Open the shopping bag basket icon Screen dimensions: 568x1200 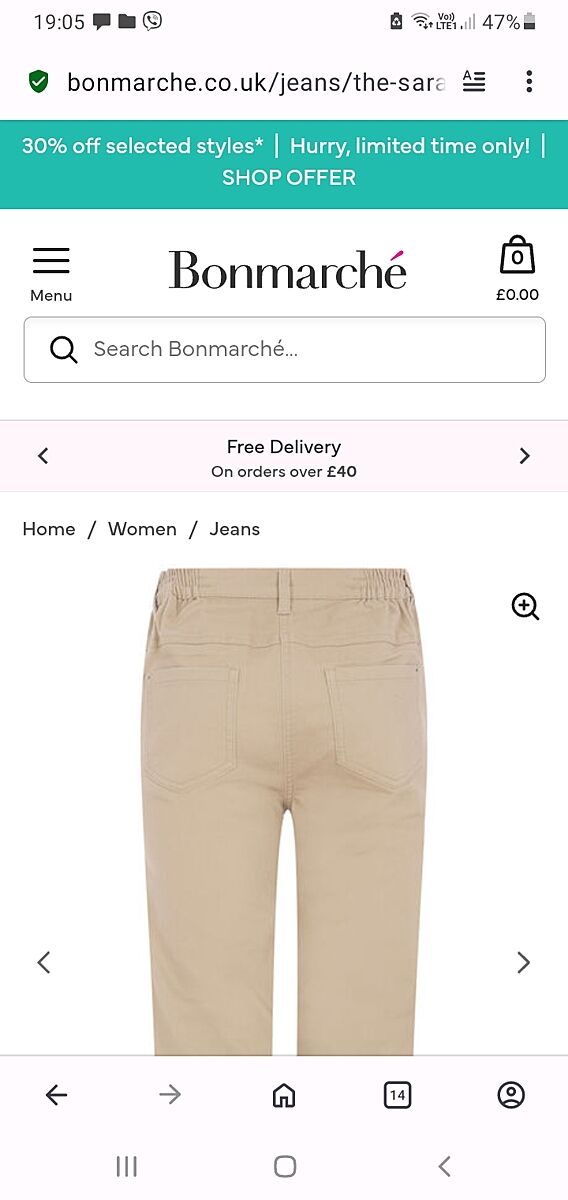click(517, 256)
